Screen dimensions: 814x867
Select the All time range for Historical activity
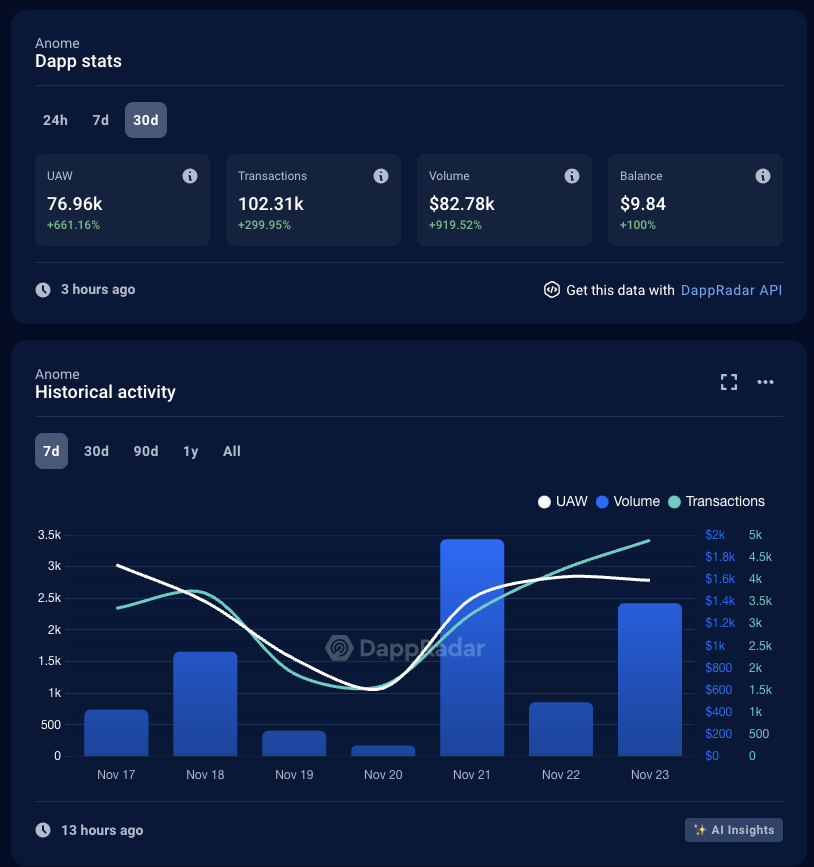(x=231, y=451)
